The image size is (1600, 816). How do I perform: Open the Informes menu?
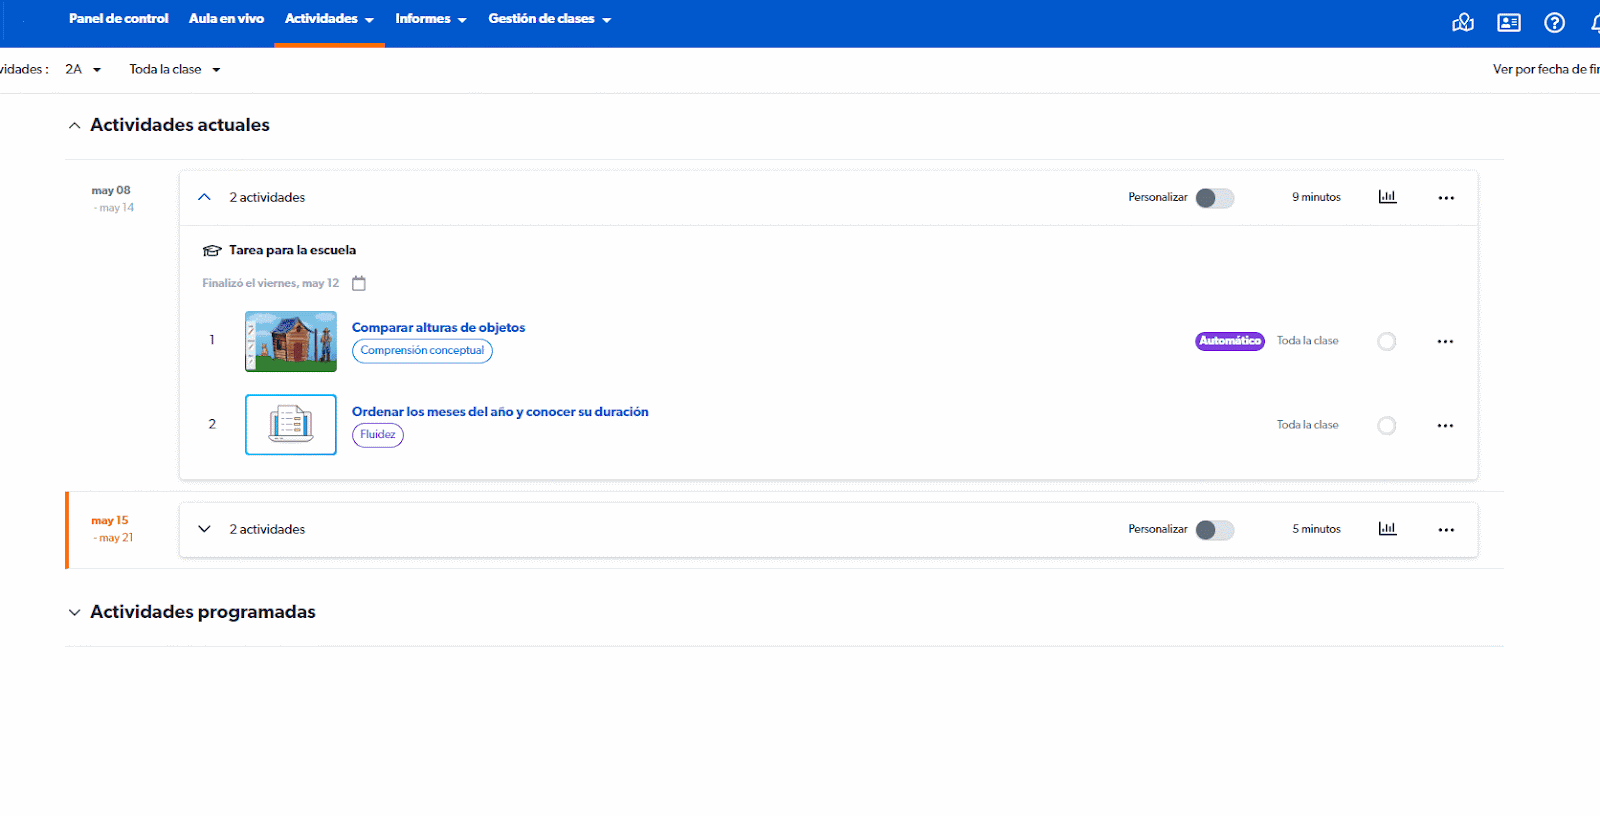coord(431,19)
